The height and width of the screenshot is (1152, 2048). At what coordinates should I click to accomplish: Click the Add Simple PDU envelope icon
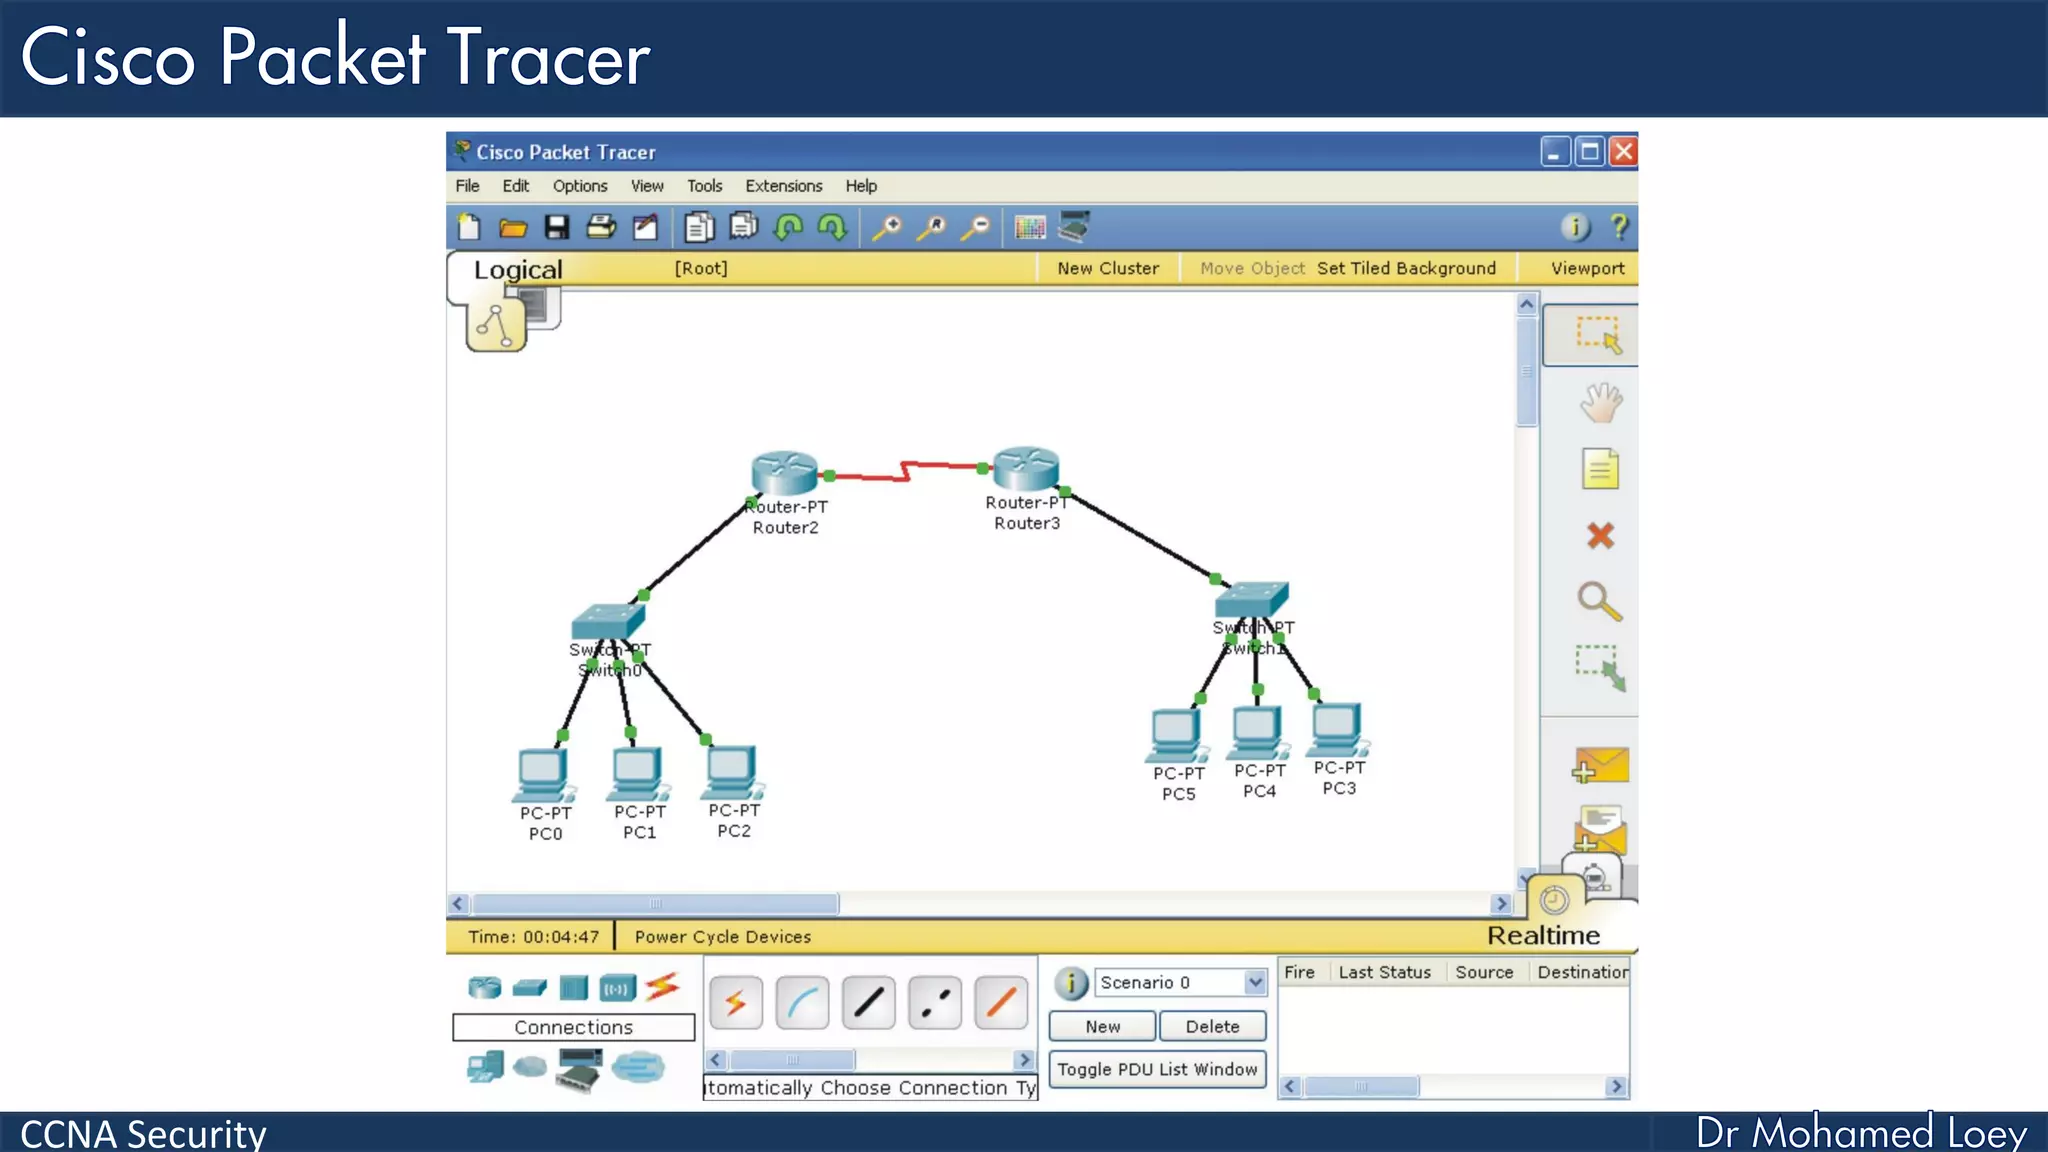point(1600,767)
